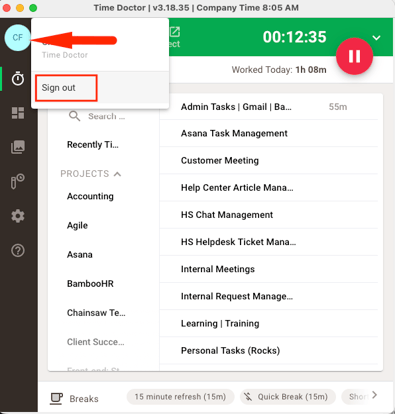Select the Personal Tasks (Rocks) task
Image resolution: width=395 pixels, height=414 pixels.
tap(269, 351)
